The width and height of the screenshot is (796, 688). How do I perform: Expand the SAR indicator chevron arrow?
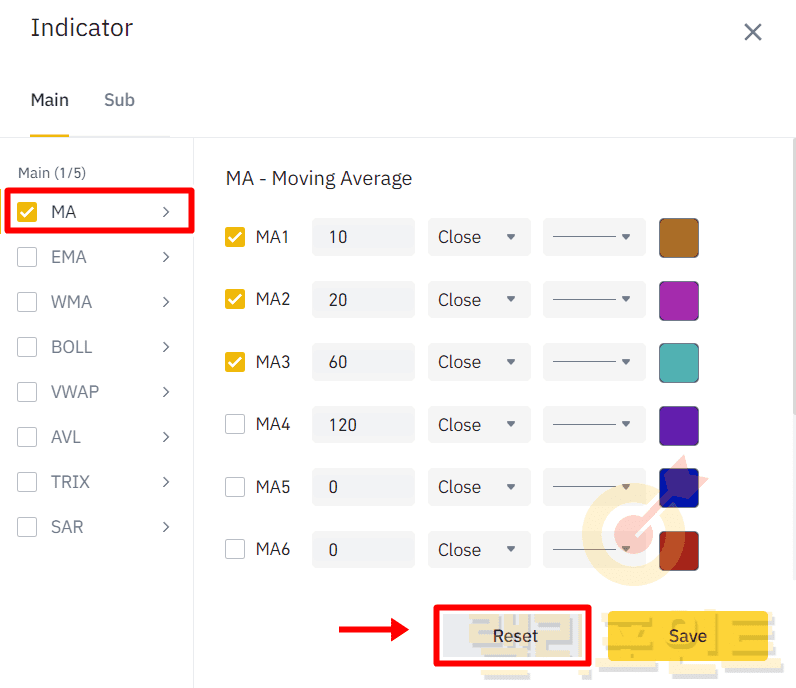(166, 527)
